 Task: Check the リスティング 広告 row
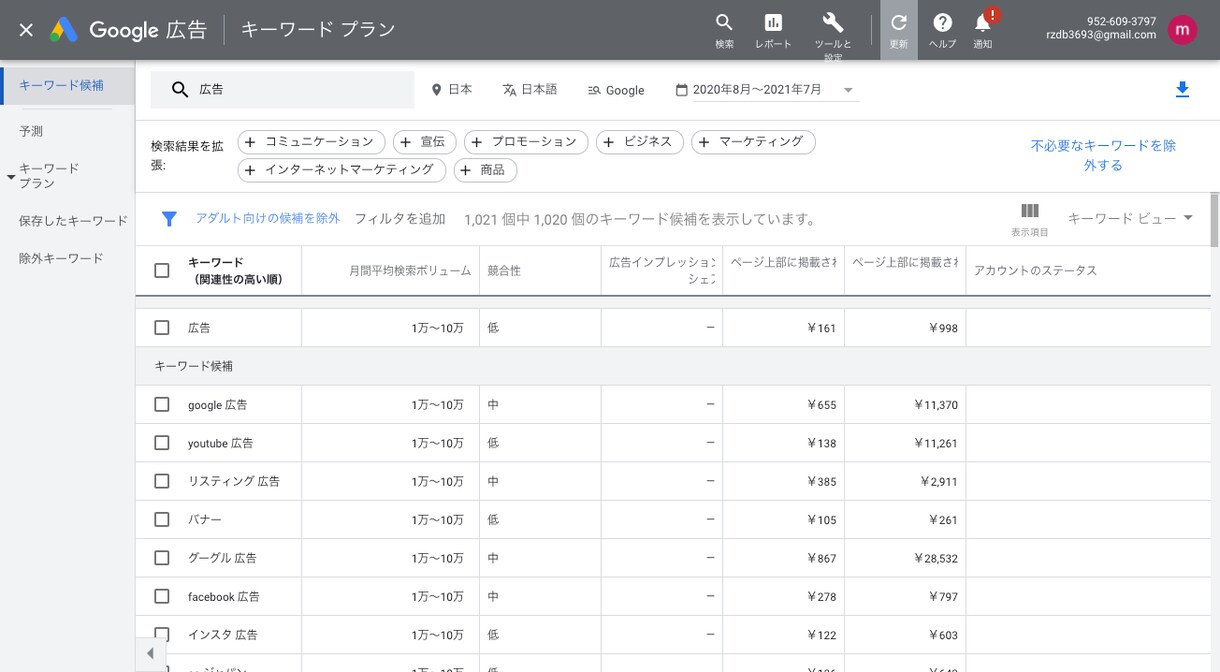162,481
